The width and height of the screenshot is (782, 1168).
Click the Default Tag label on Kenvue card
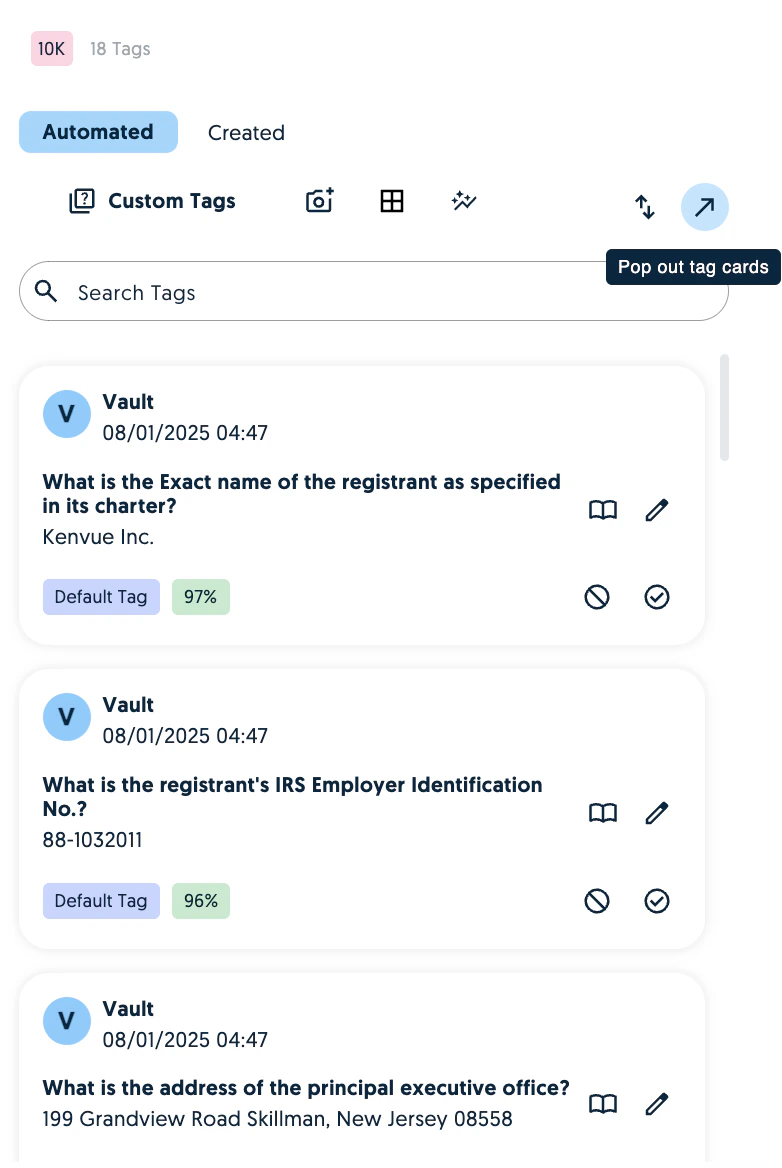pyautogui.click(x=101, y=597)
